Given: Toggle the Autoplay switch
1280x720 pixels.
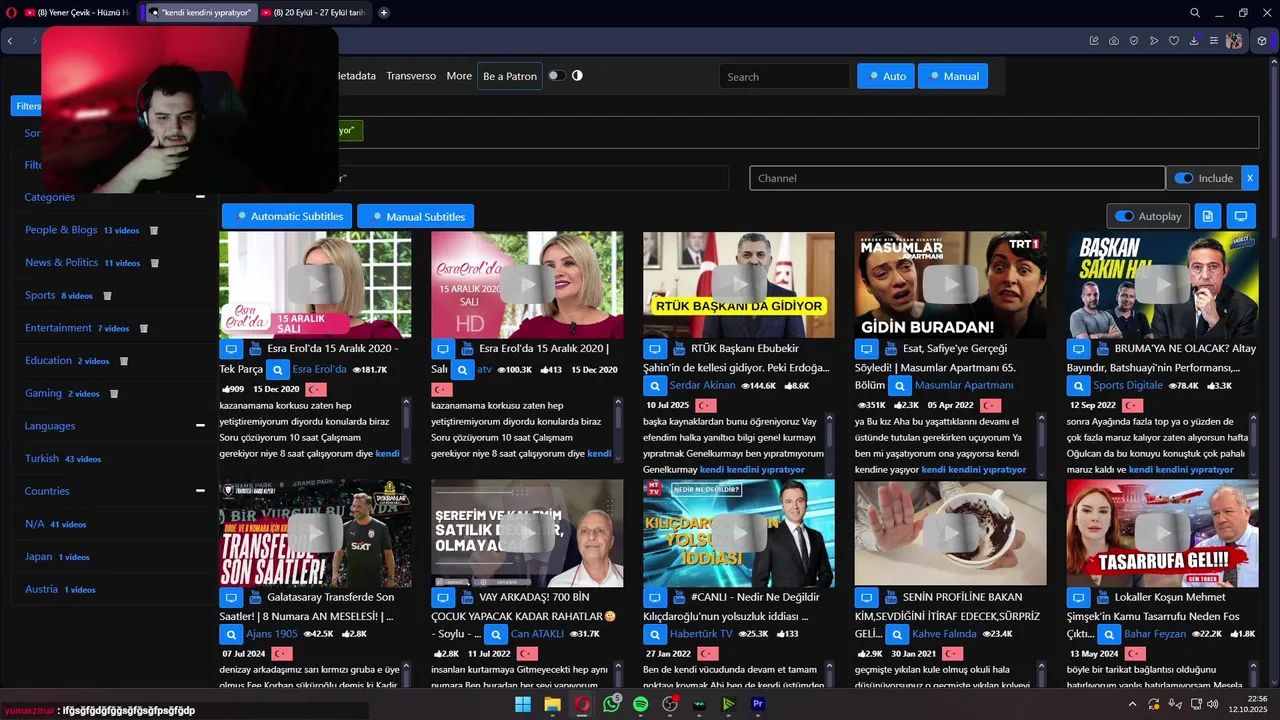Looking at the screenshot, I should pyautogui.click(x=1125, y=216).
